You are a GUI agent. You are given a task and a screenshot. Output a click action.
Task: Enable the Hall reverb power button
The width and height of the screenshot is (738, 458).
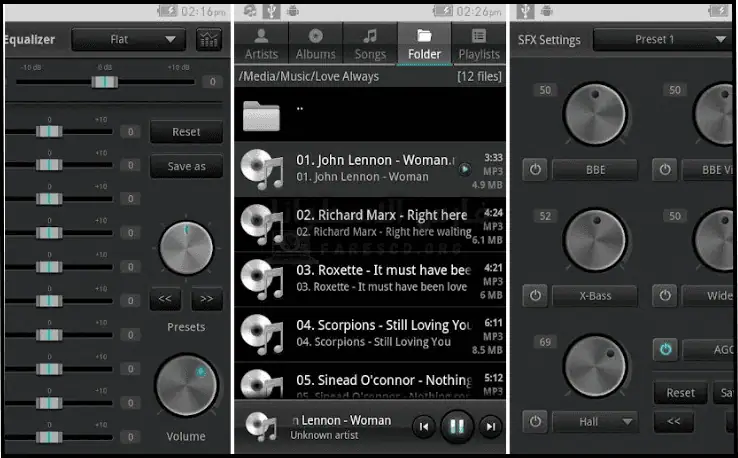coord(535,421)
